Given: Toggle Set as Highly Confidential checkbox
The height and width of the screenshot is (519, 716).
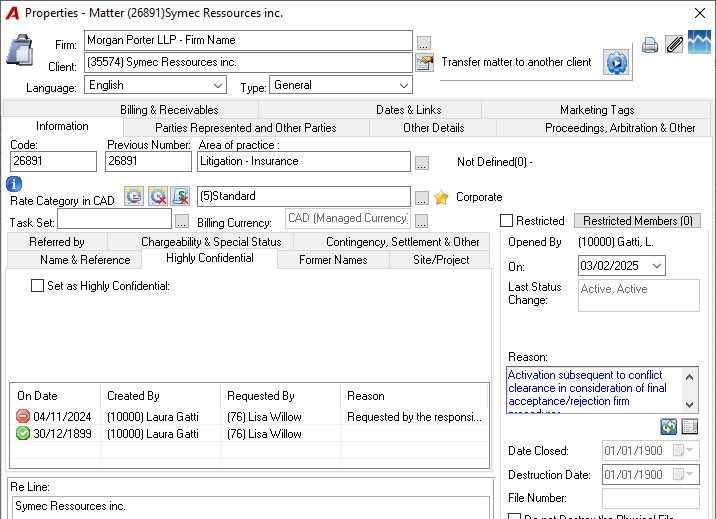Looking at the screenshot, I should pos(37,286).
